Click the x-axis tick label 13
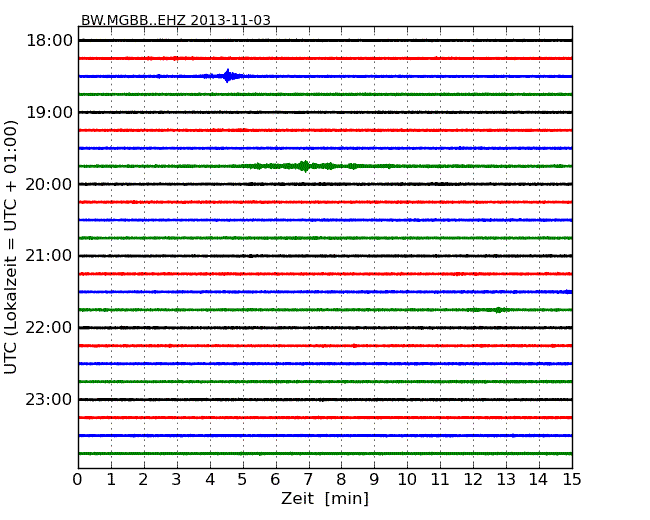650x520 pixels. coord(506,480)
